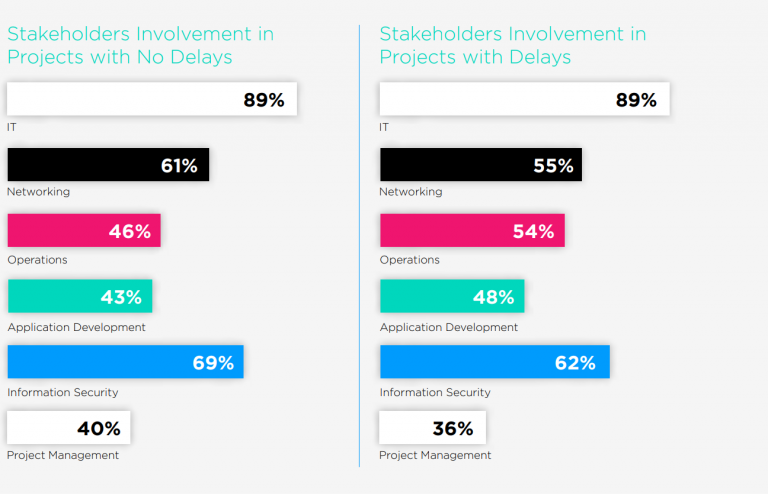Image resolution: width=768 pixels, height=495 pixels.
Task: Click the pink 46% Operations bar
Action: pyautogui.click(x=84, y=231)
